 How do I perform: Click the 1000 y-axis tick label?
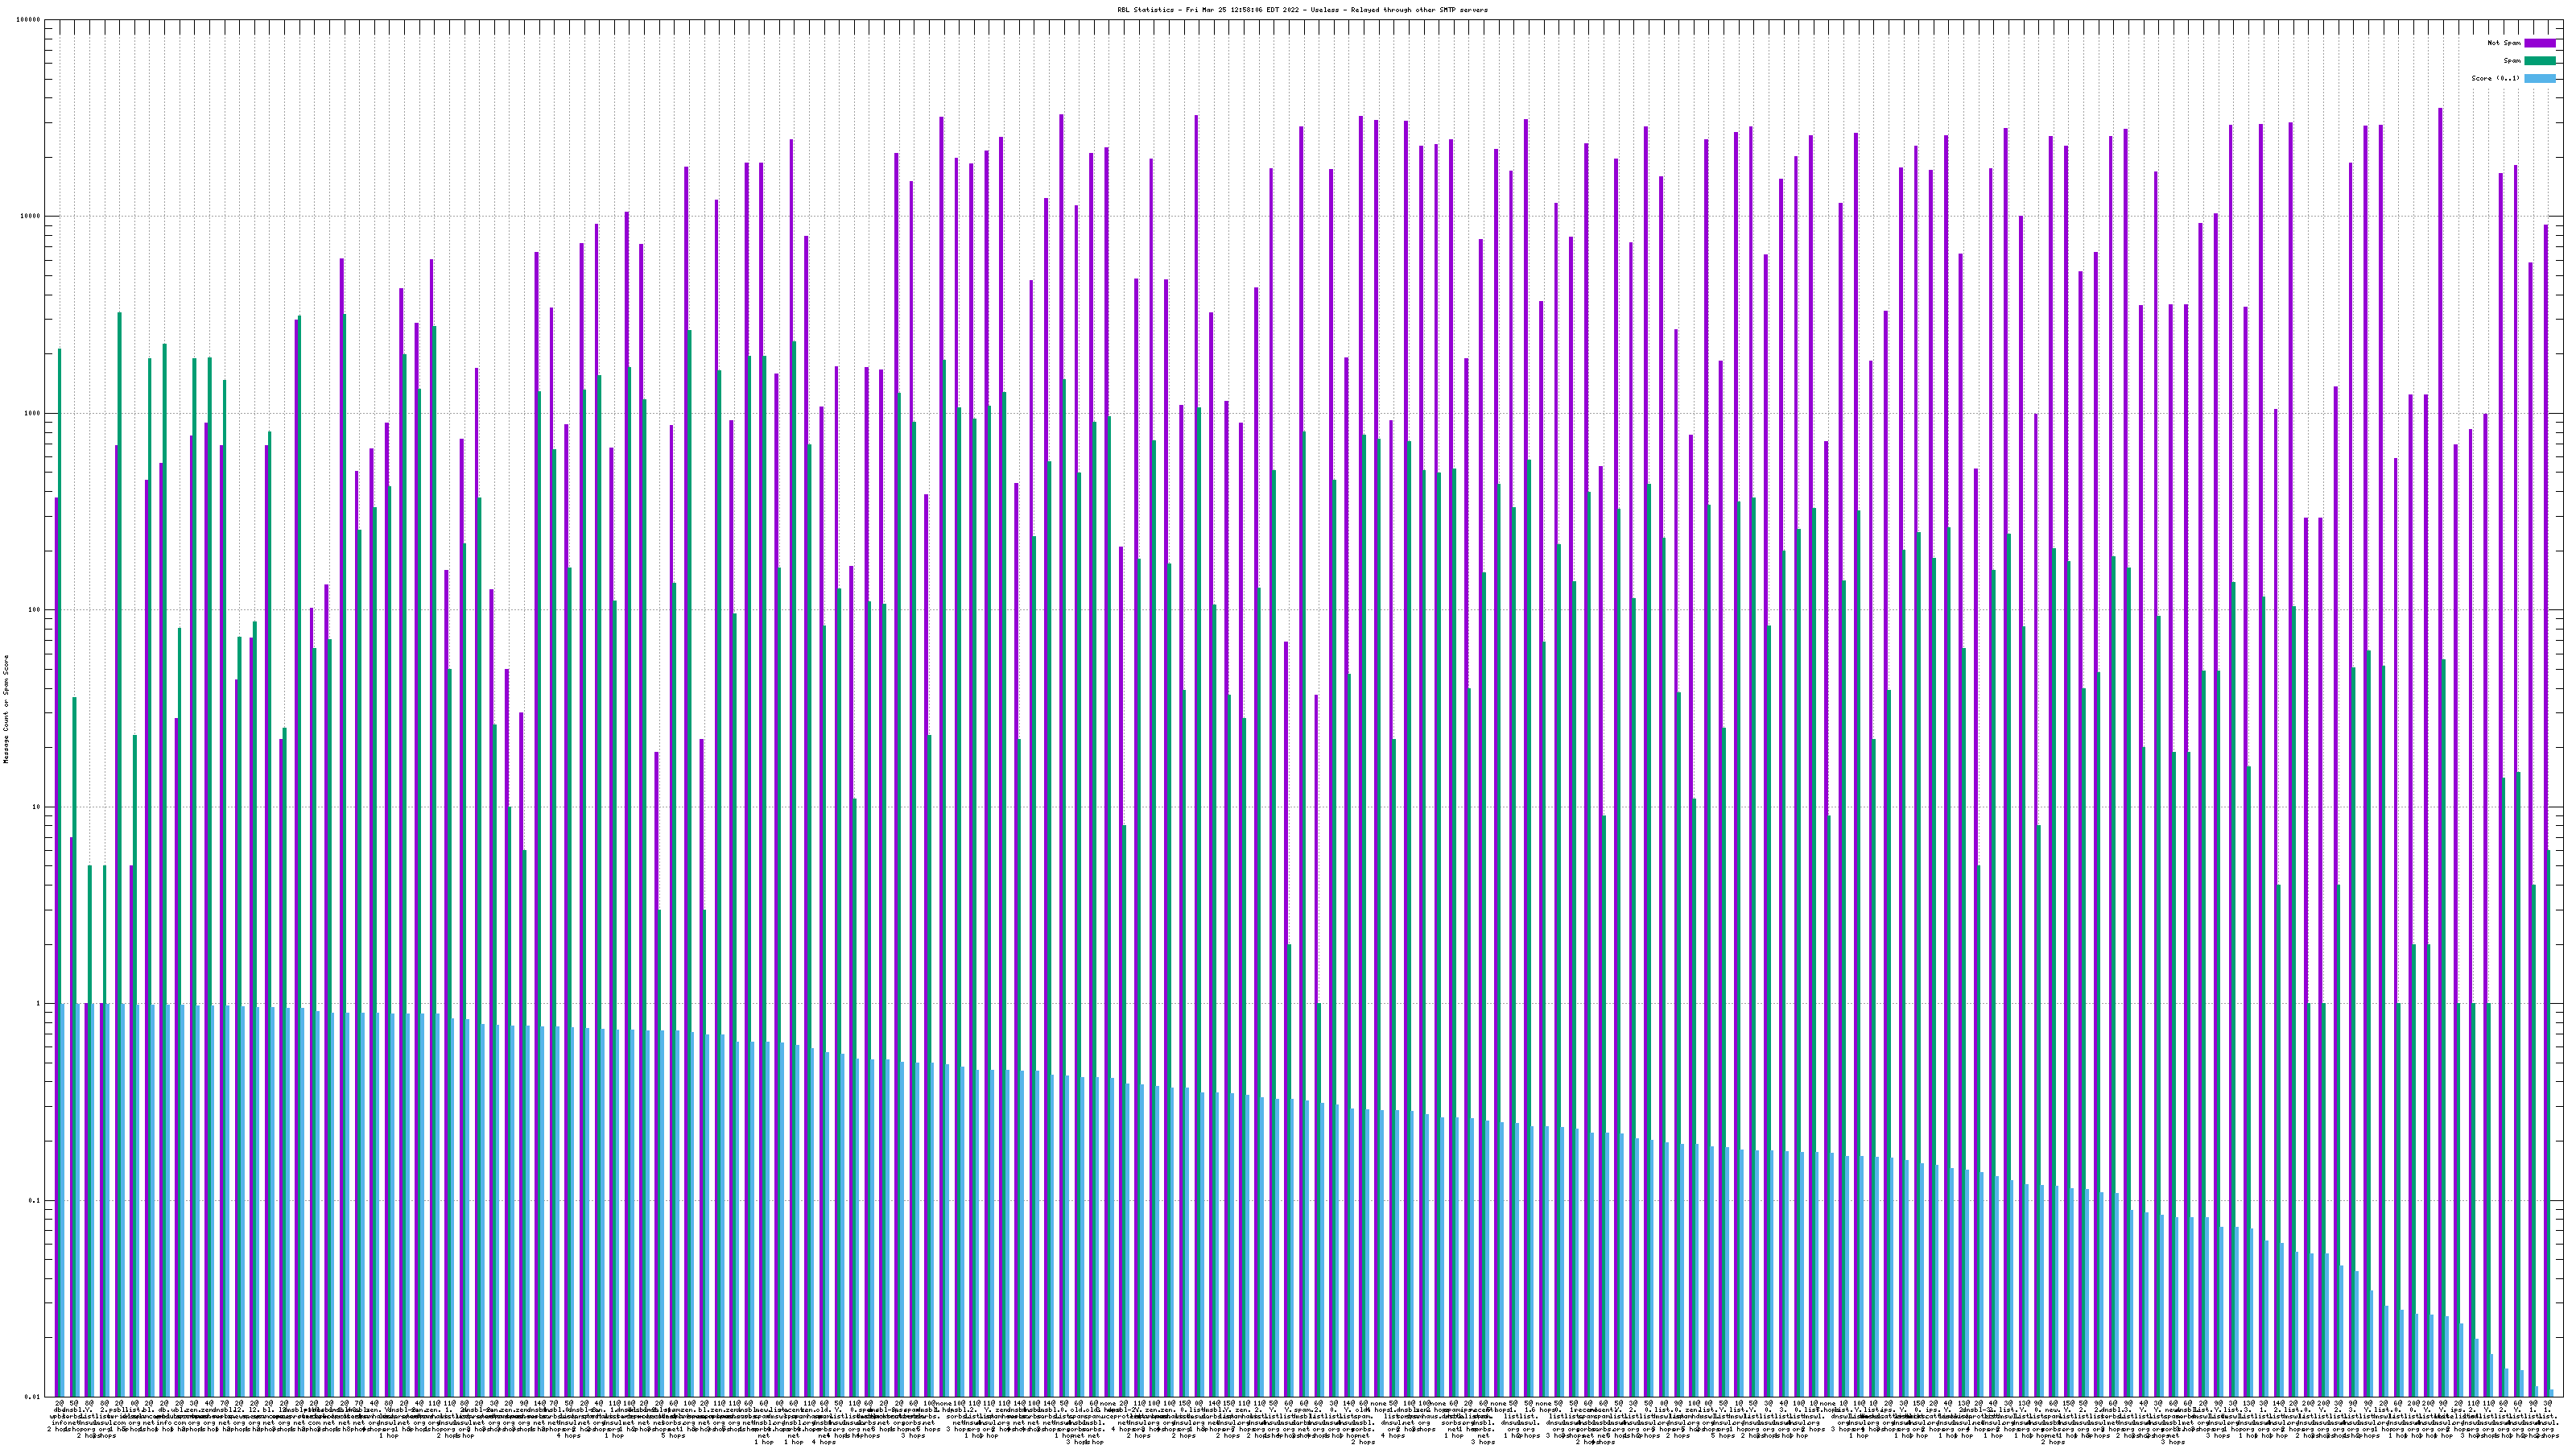[x=33, y=413]
